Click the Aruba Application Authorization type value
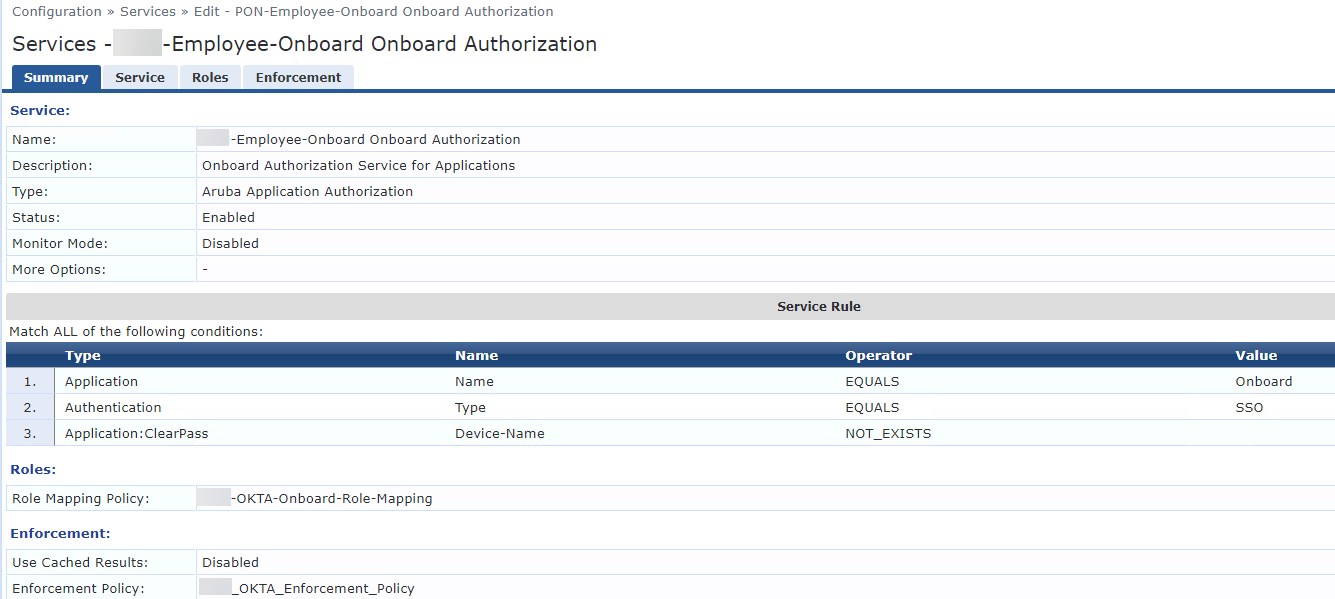This screenshot has width=1335, height=599. point(307,192)
